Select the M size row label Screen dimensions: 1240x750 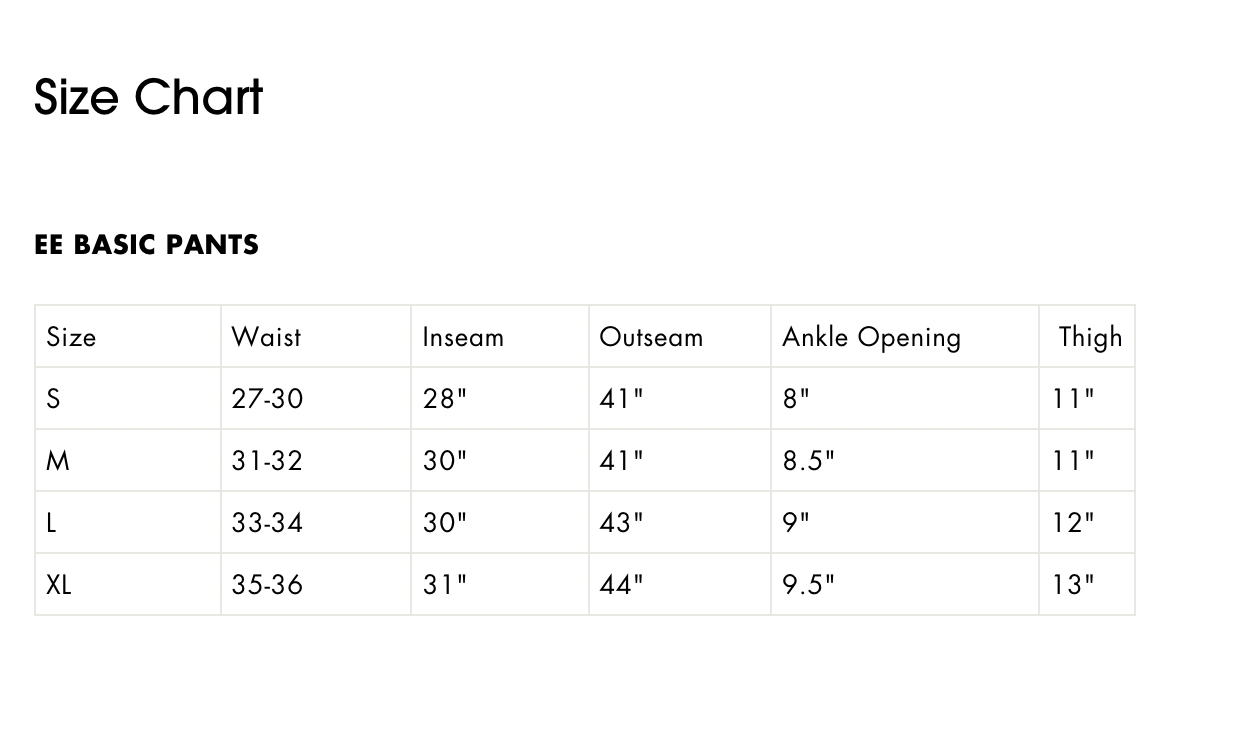[x=58, y=461]
